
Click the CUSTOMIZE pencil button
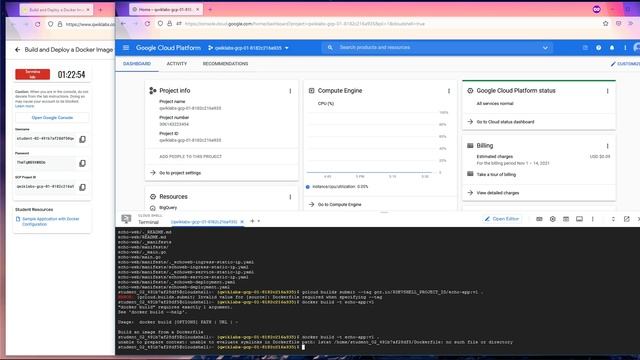tap(625, 64)
